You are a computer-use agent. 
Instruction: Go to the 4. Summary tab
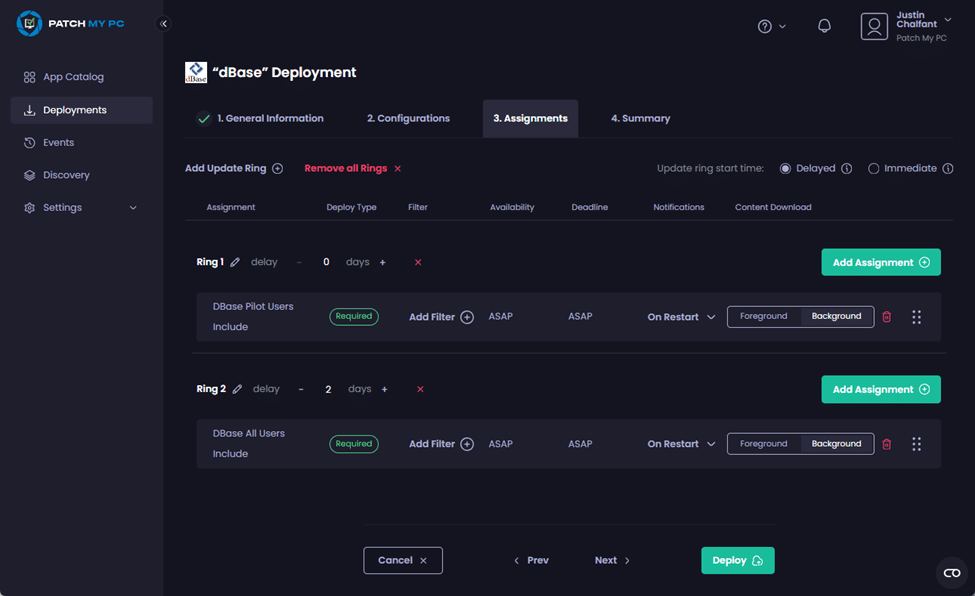tap(640, 118)
